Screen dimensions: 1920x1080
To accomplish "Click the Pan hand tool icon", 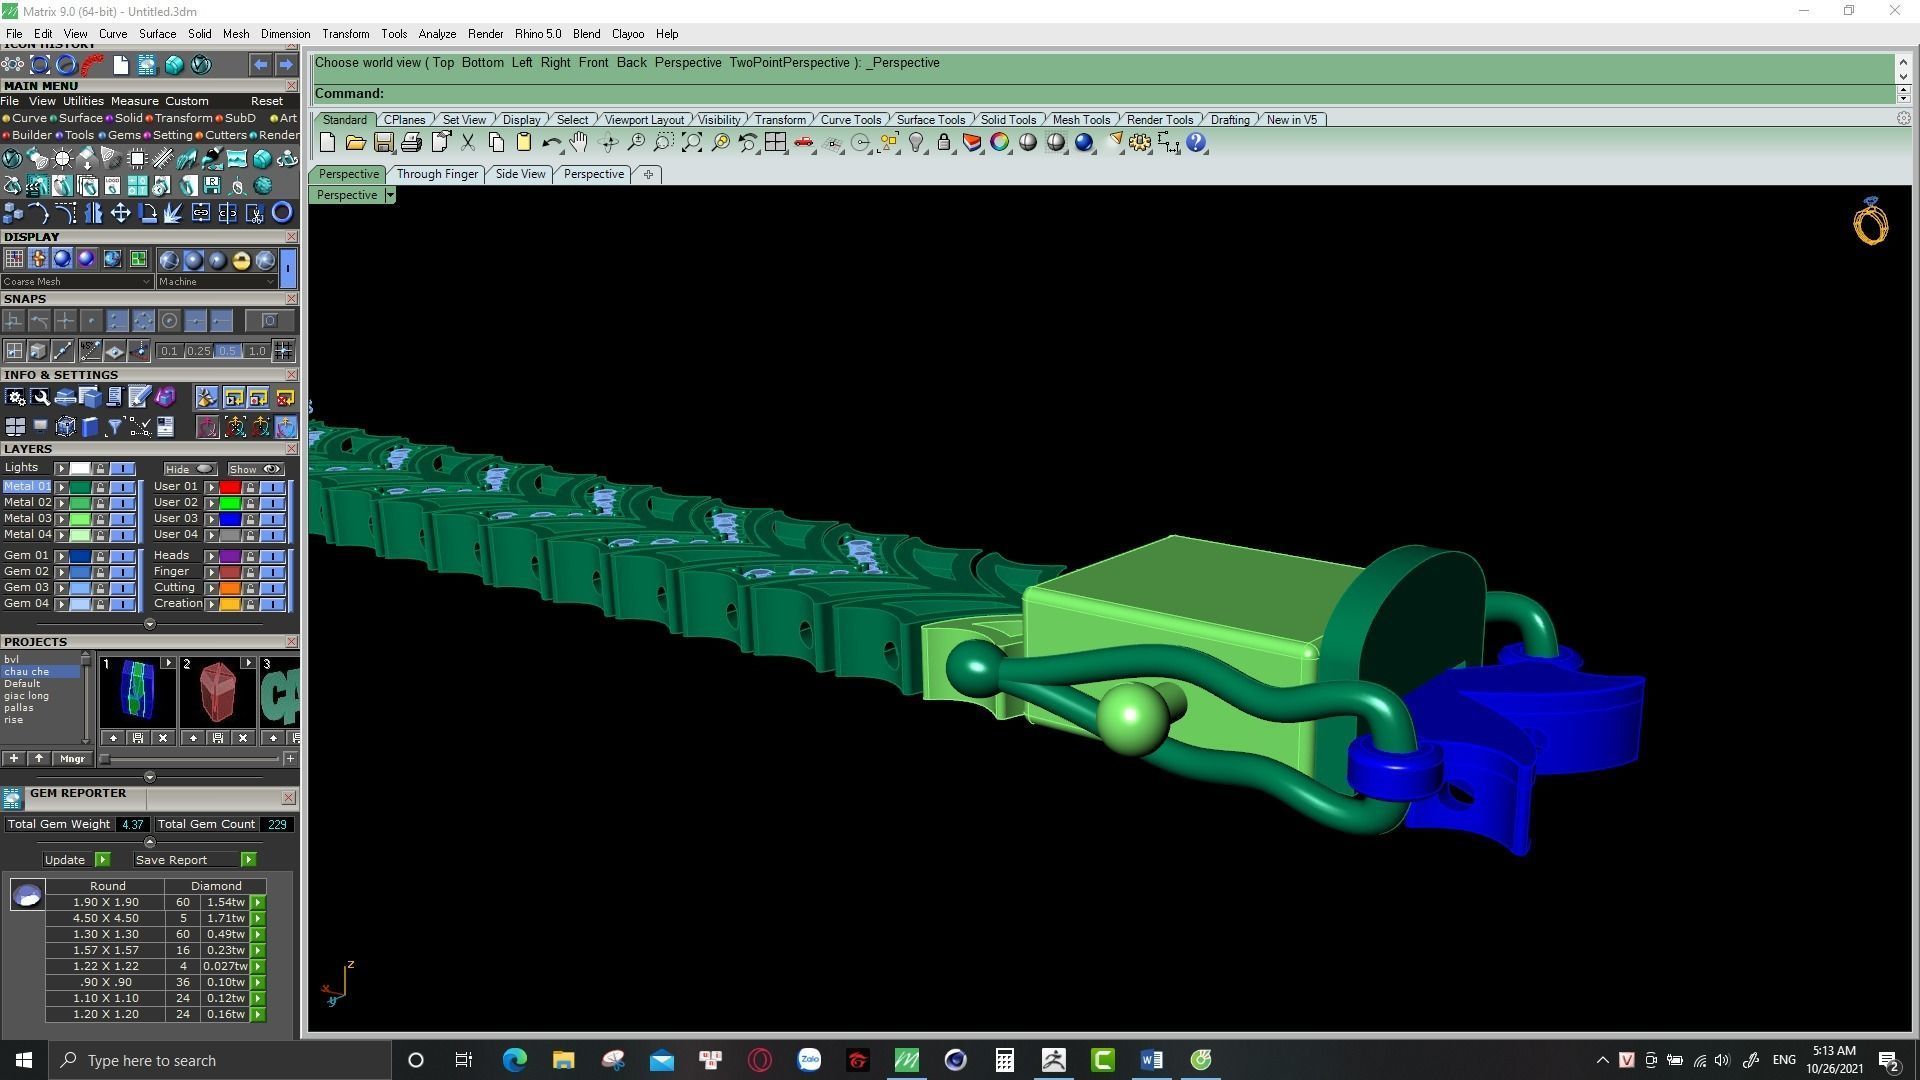I will pyautogui.click(x=579, y=143).
